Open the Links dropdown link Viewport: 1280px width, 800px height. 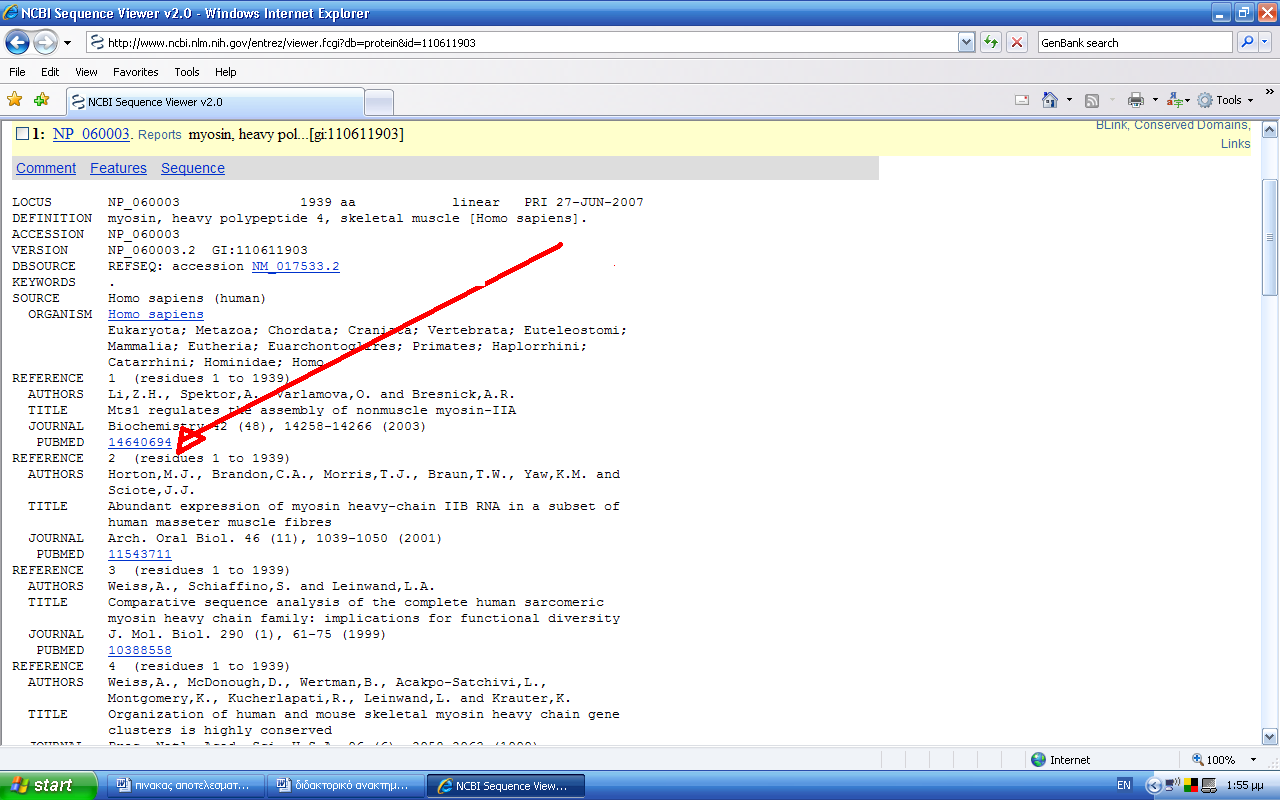(1235, 144)
